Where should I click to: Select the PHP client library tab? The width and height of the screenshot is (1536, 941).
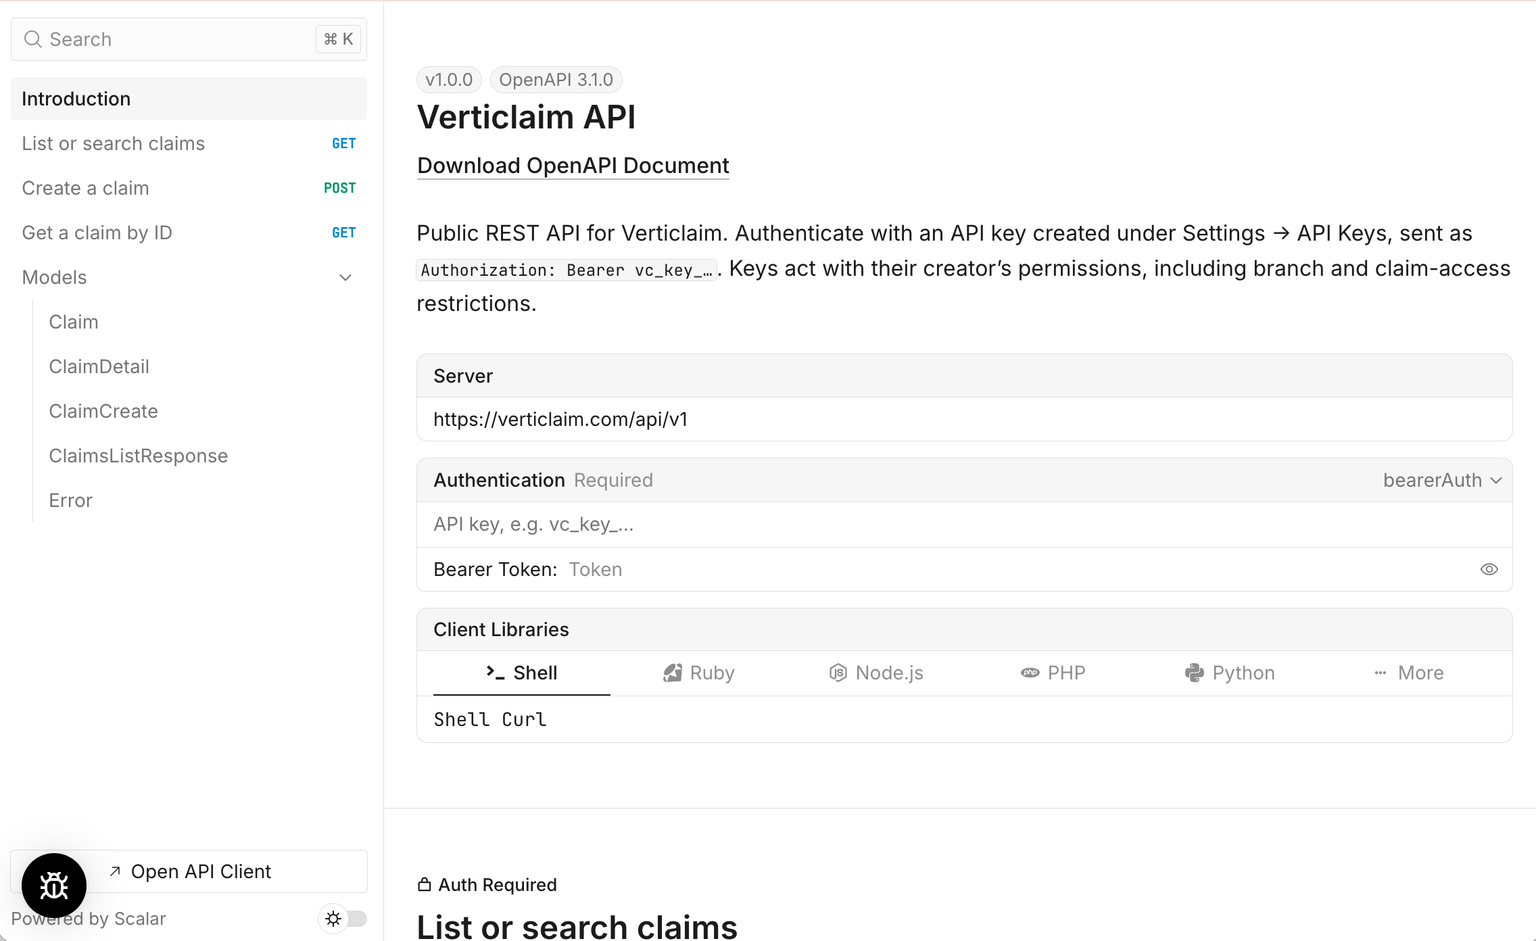pos(1053,673)
